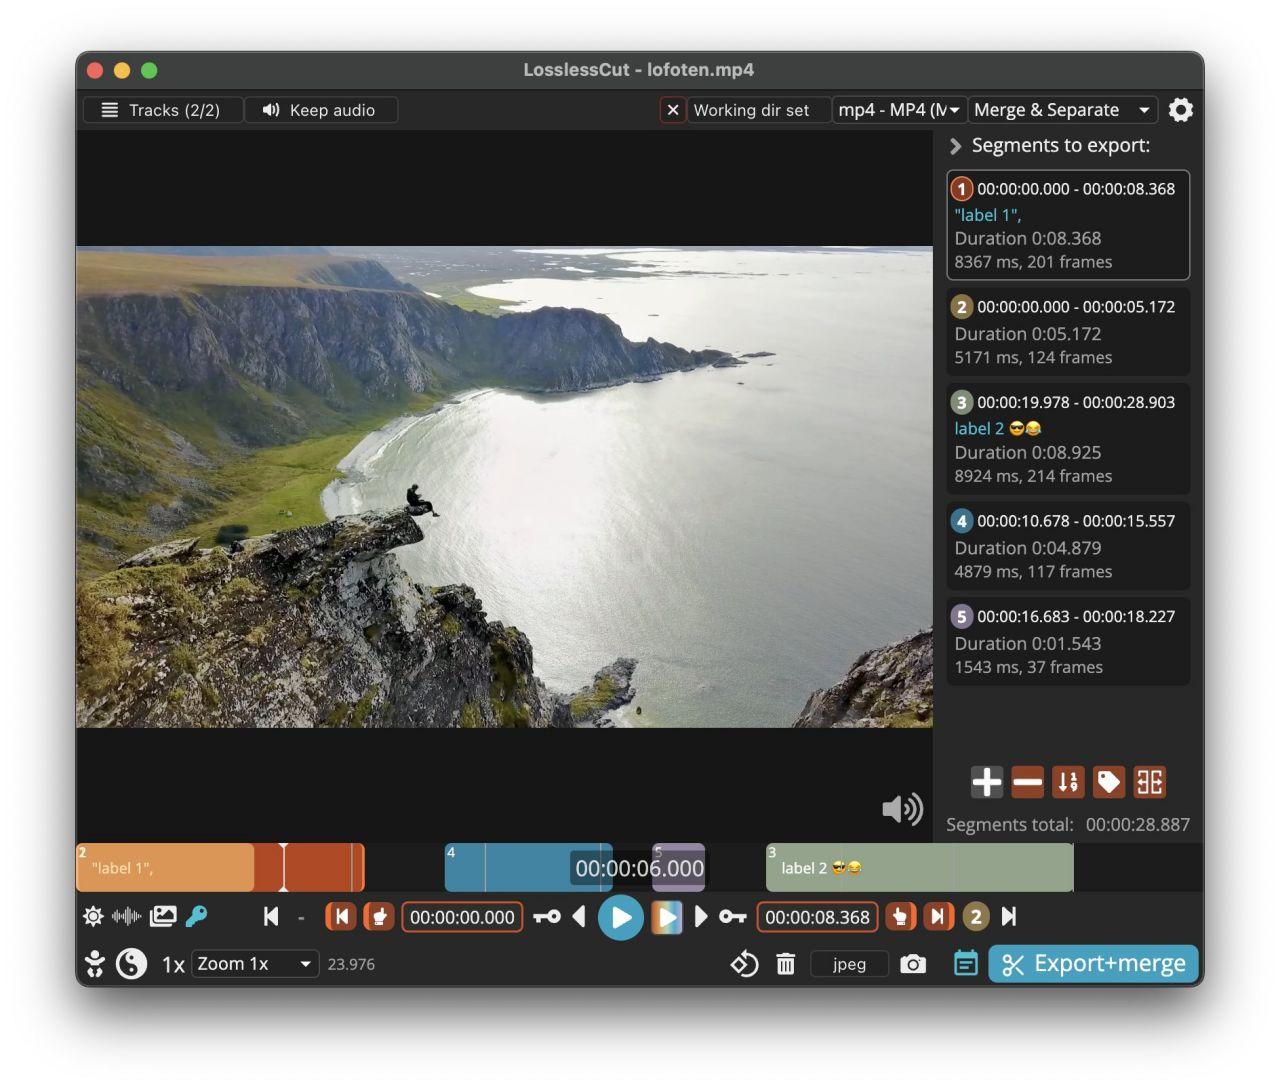The height and width of the screenshot is (1087, 1280).
Task: Click the Export+merge button
Action: pyautogui.click(x=1093, y=964)
